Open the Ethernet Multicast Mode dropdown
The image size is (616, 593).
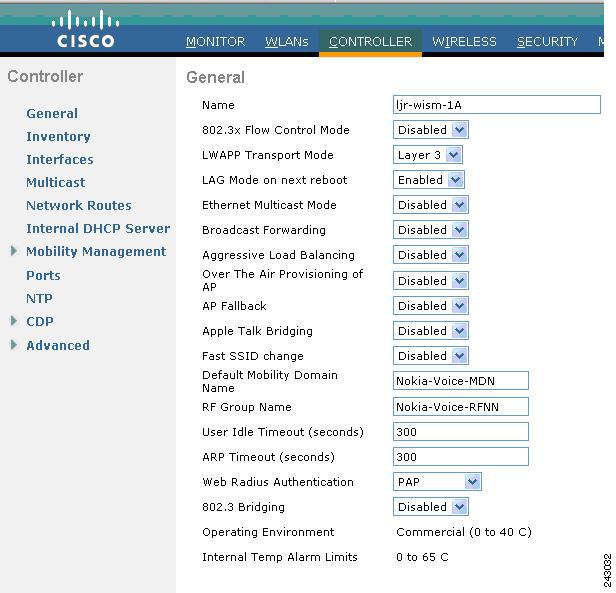point(431,205)
